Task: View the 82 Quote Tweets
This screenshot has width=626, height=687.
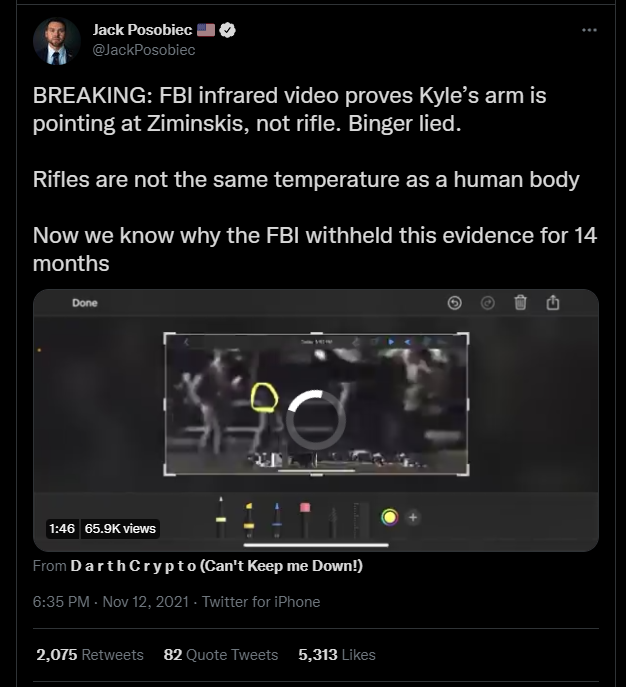Action: pos(221,655)
